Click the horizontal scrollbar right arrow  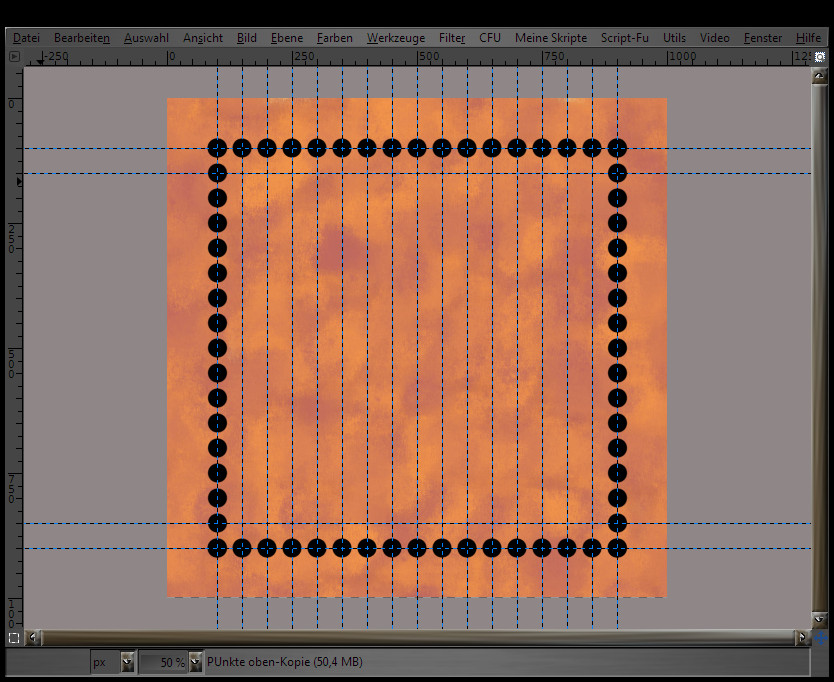[802, 637]
